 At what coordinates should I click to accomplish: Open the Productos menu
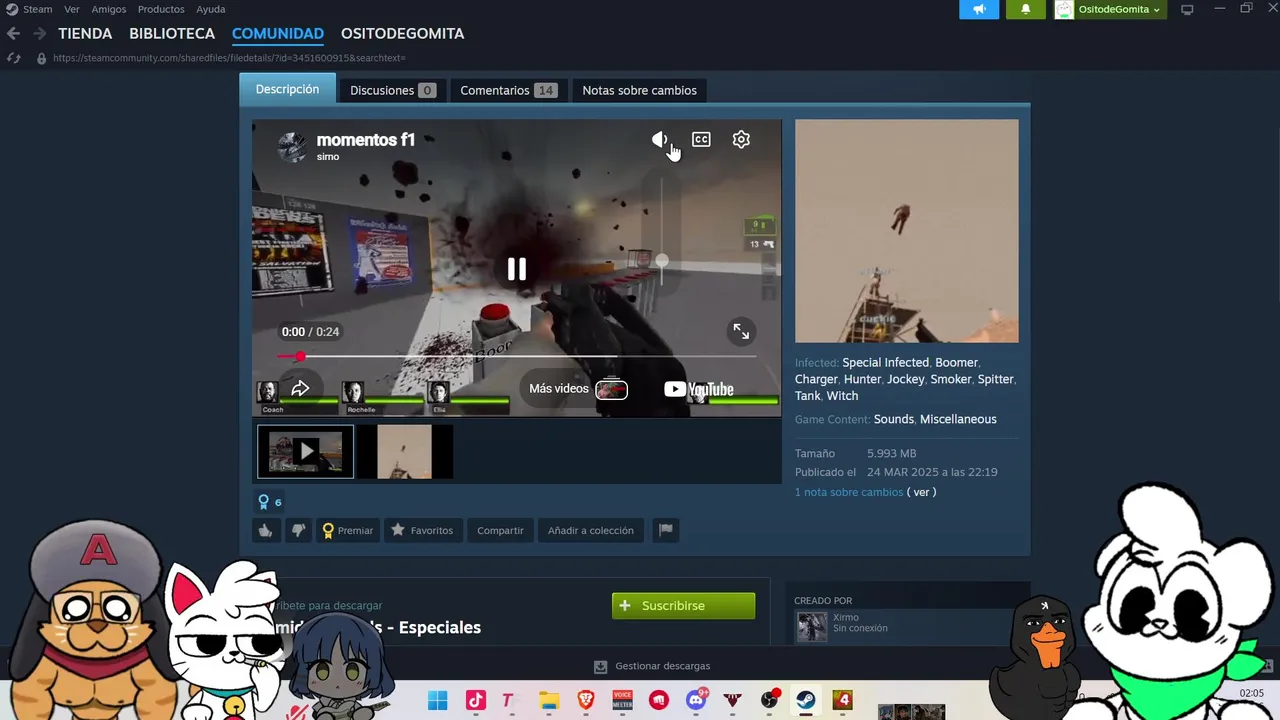pyautogui.click(x=161, y=9)
